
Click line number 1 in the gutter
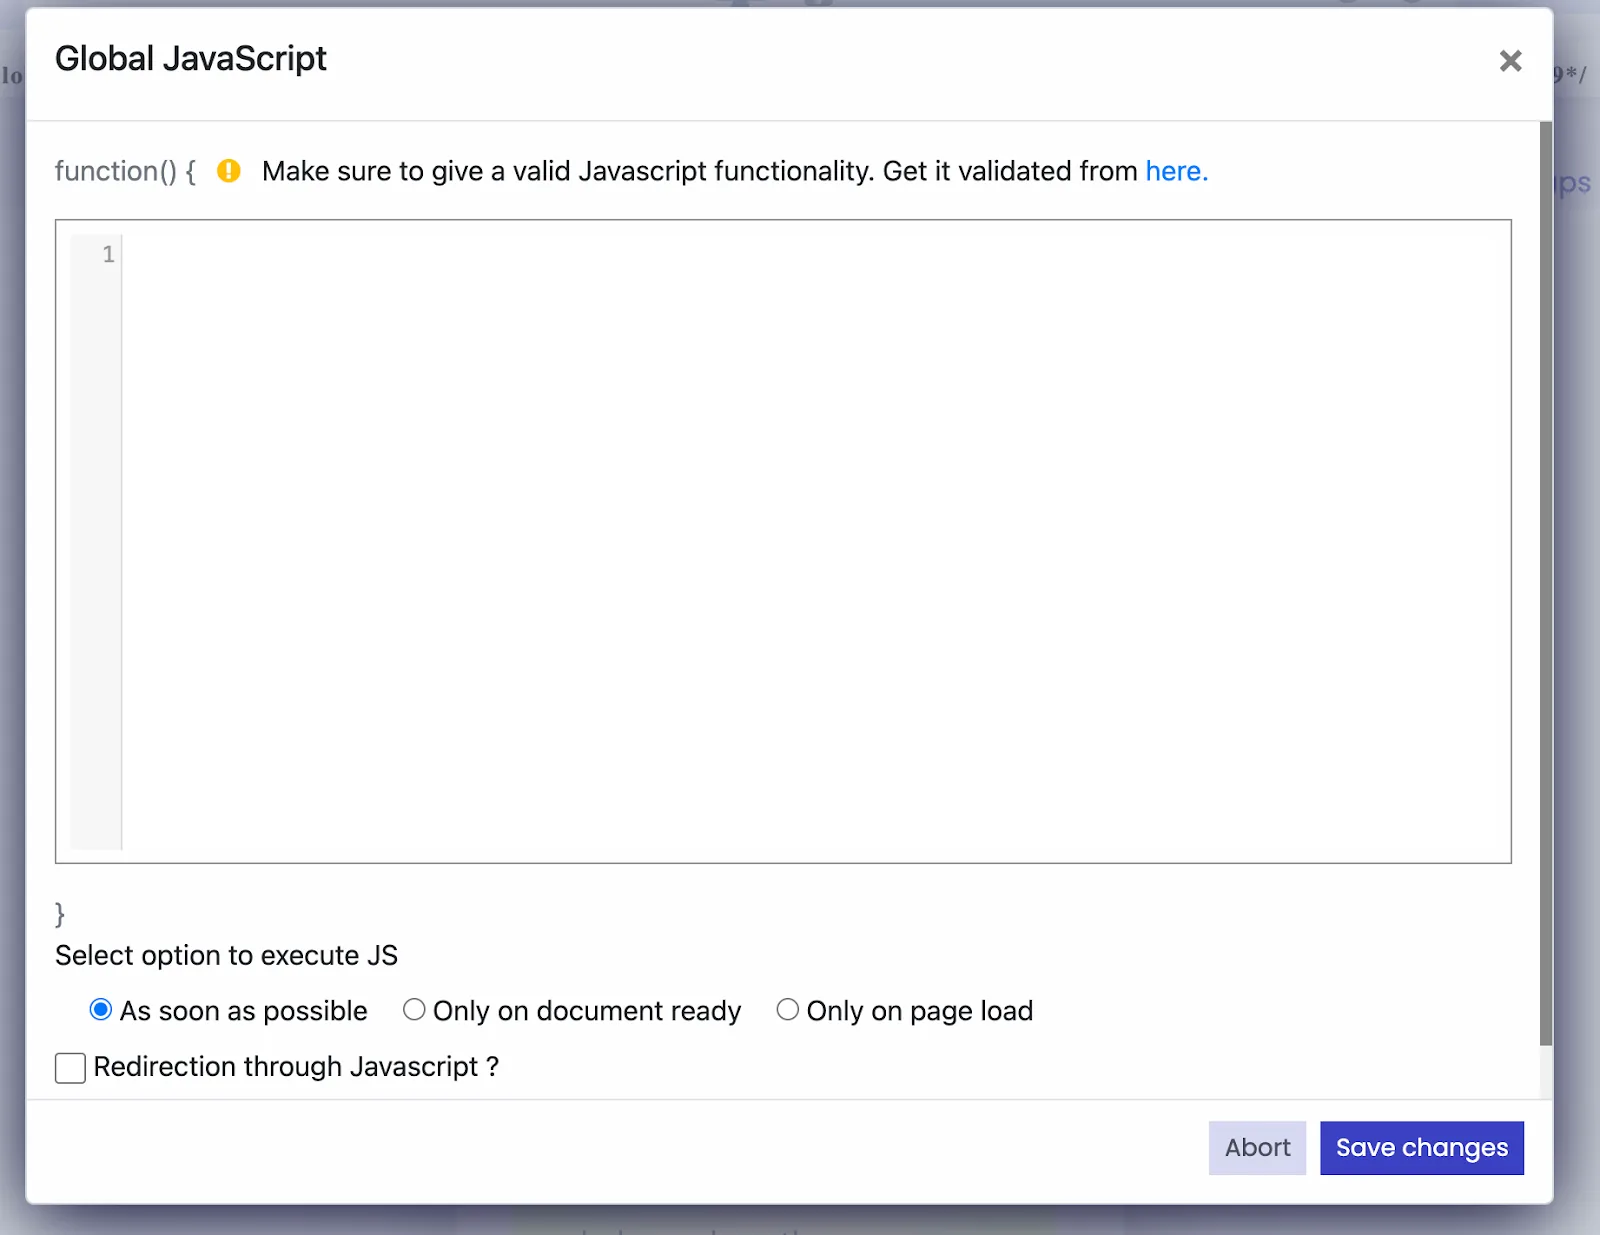tap(108, 254)
